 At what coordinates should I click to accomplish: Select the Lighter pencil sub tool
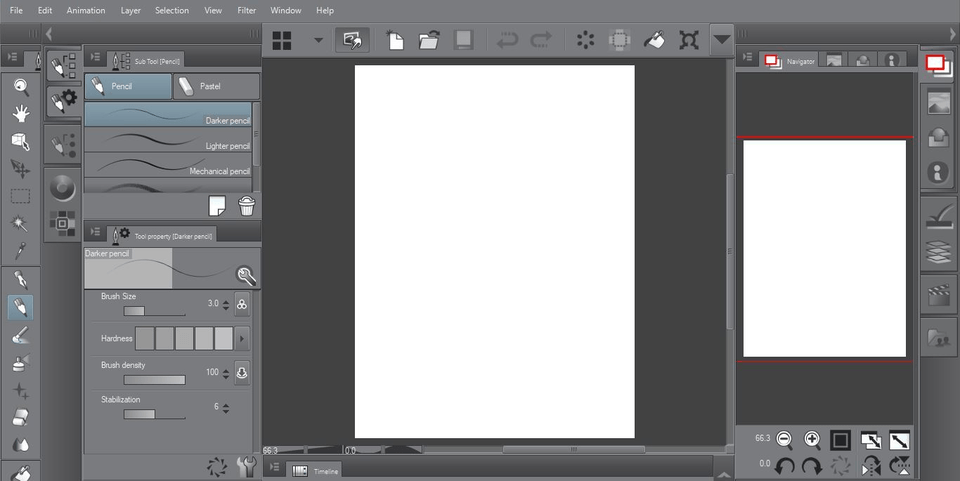(168, 140)
